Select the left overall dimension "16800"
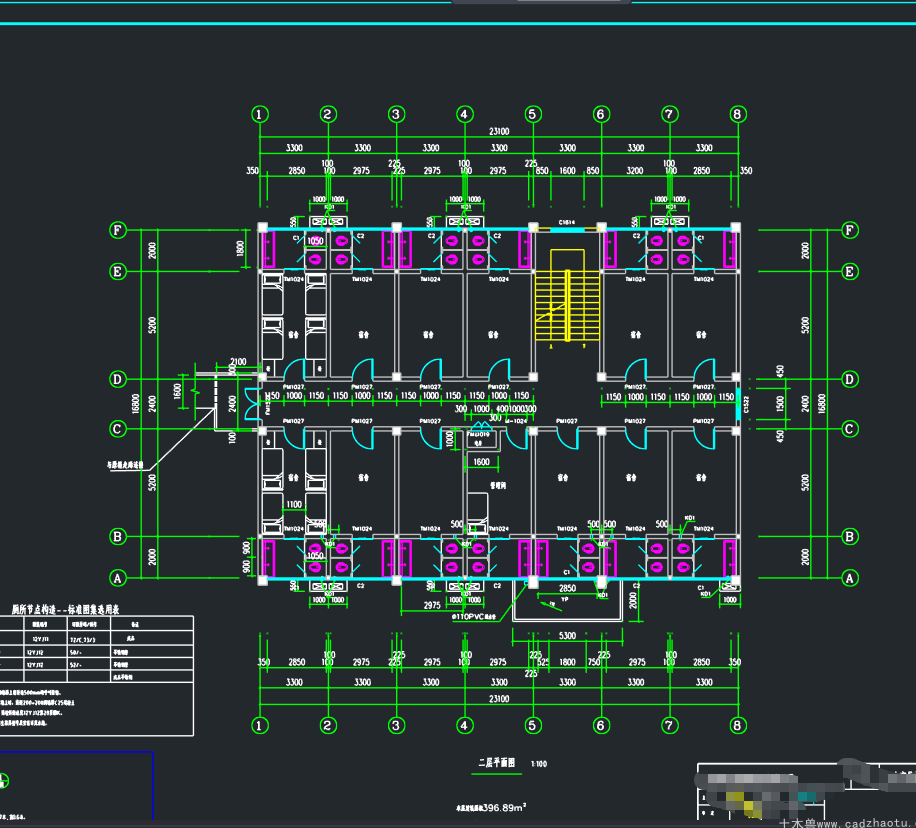Image resolution: width=916 pixels, height=828 pixels. (136, 404)
